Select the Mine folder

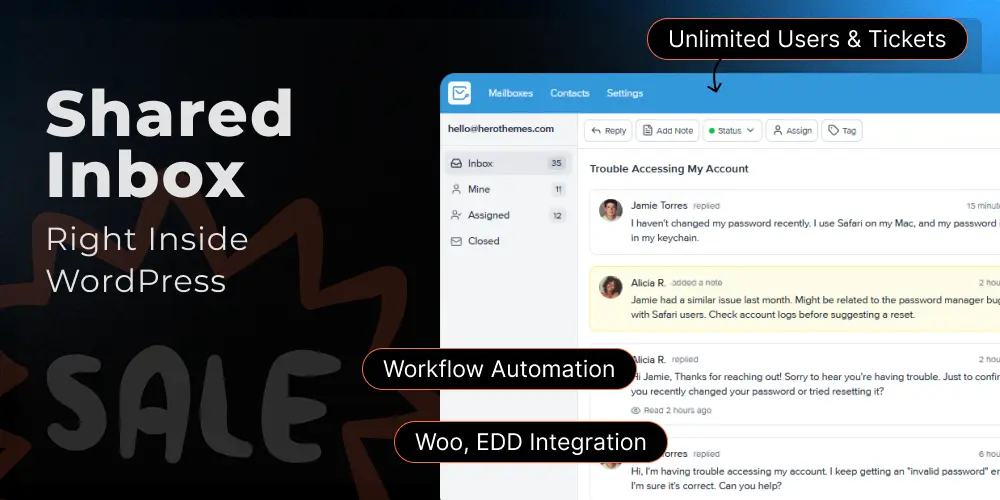pyautogui.click(x=479, y=189)
